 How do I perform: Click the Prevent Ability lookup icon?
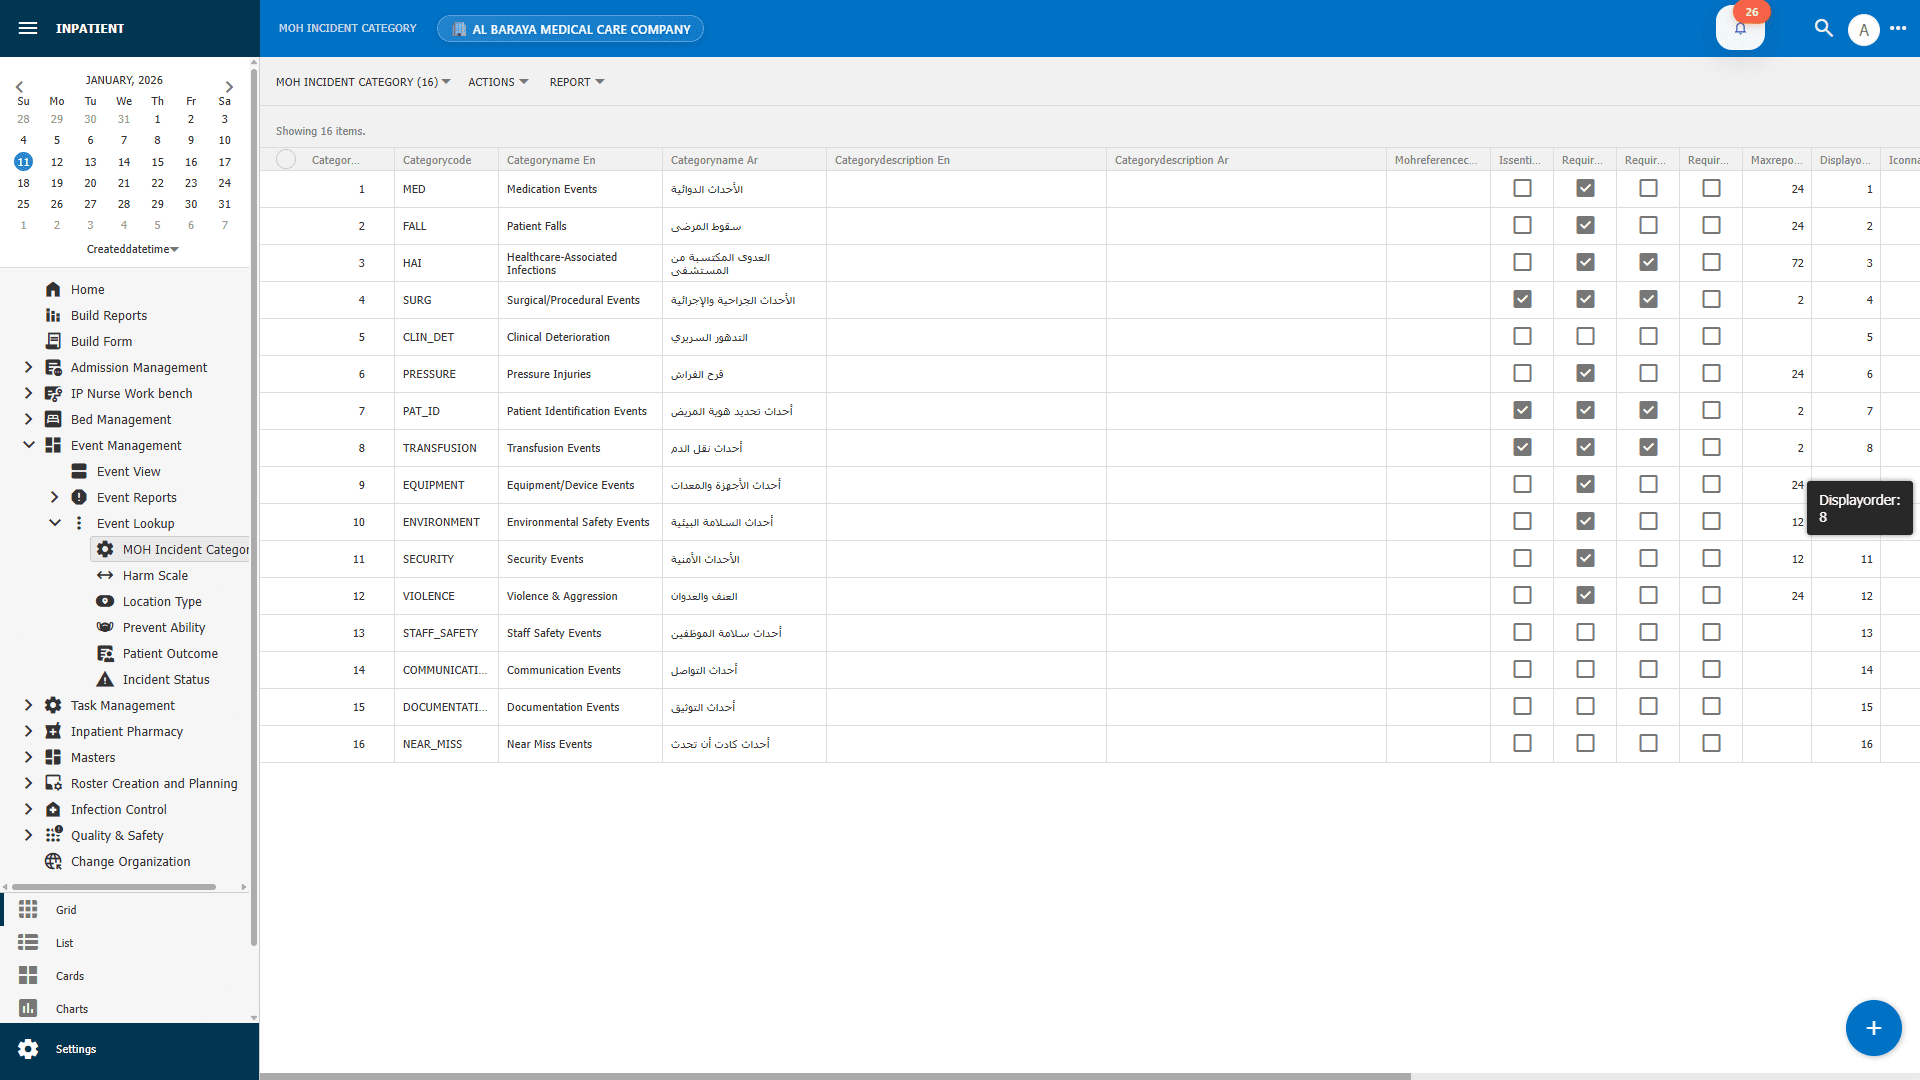104,627
